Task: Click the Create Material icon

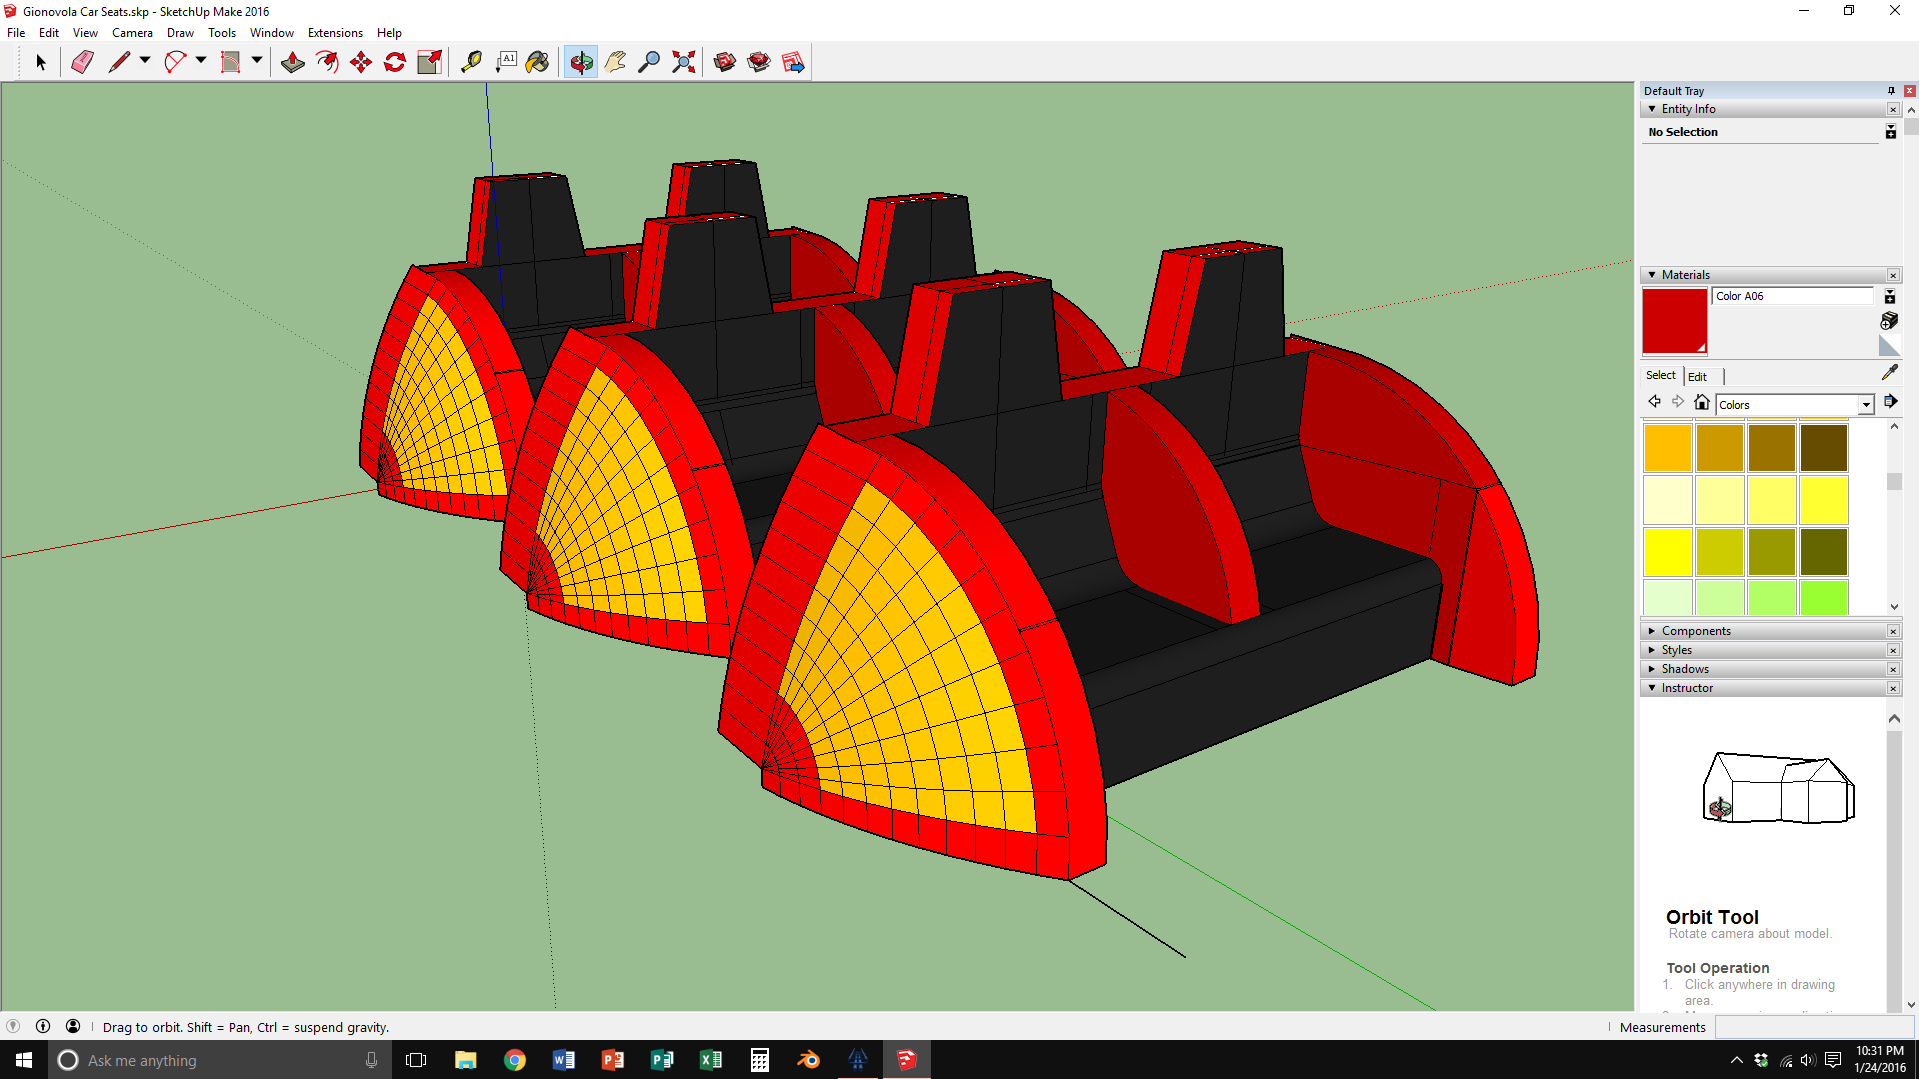Action: [x=1889, y=321]
